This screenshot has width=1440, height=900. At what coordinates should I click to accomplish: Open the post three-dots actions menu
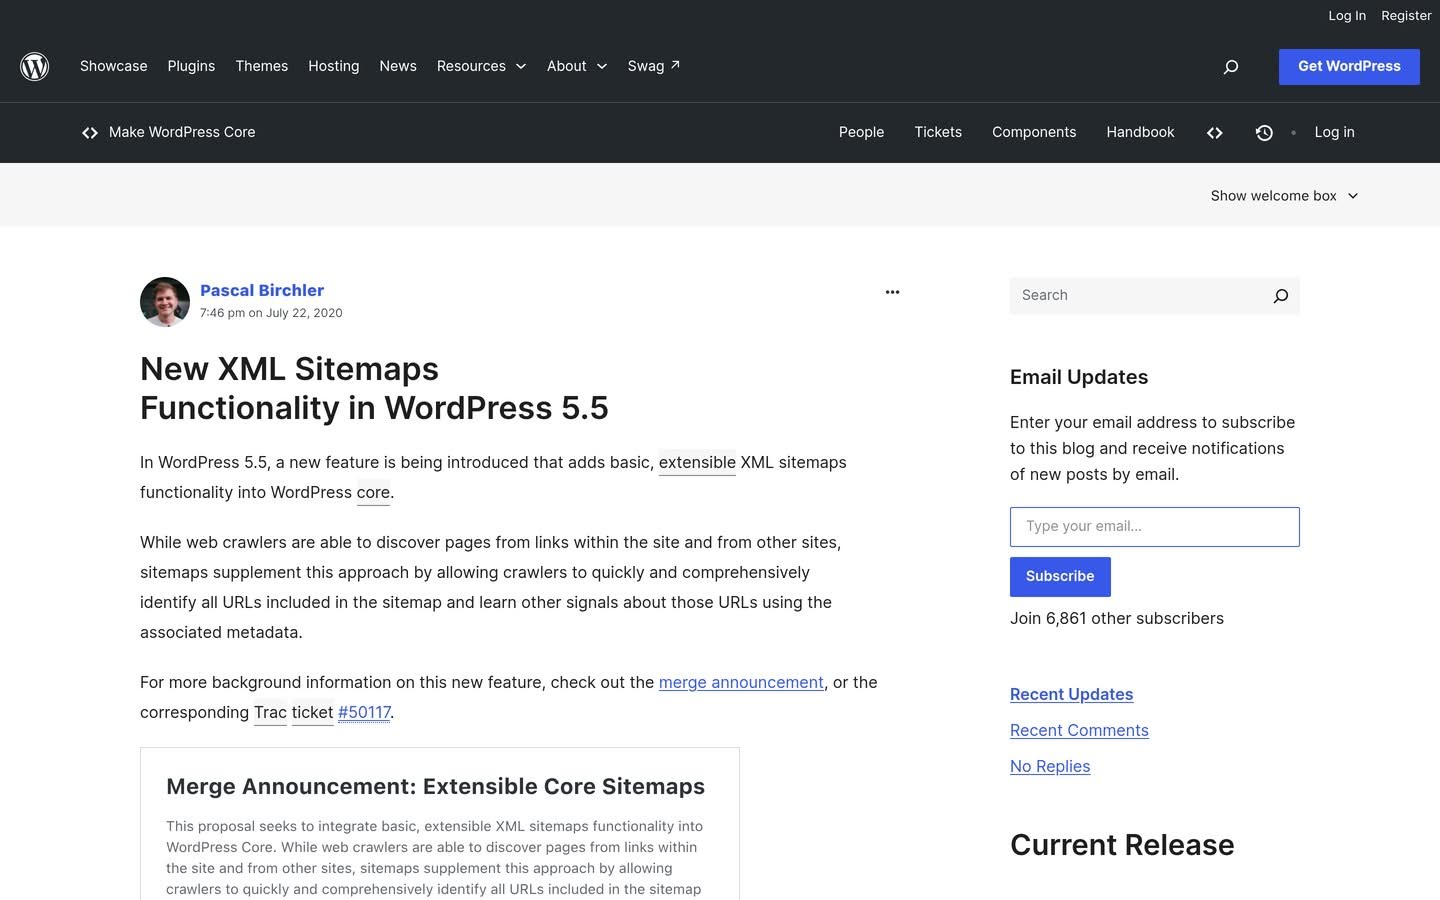click(892, 292)
